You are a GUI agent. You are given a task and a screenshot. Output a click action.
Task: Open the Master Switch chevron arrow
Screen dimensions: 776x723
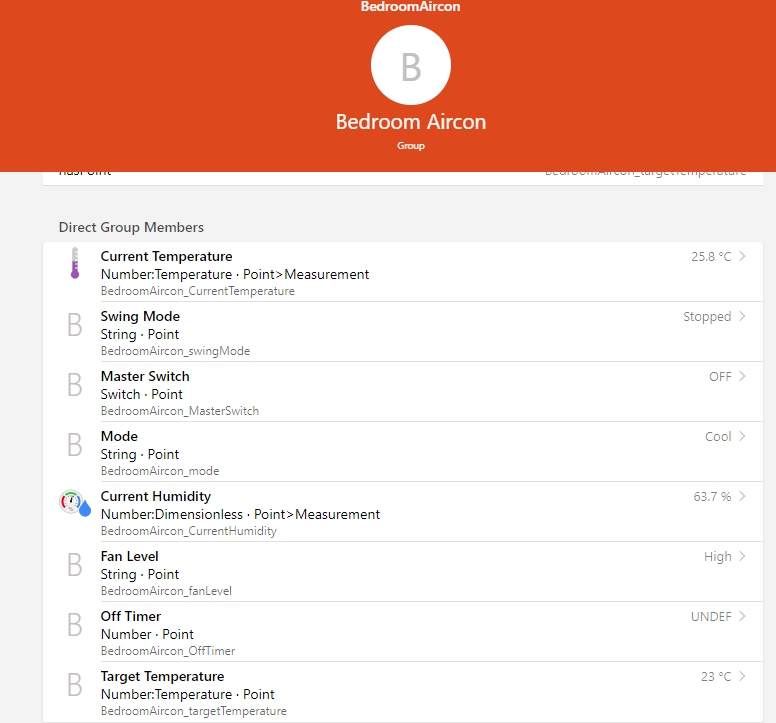point(742,377)
